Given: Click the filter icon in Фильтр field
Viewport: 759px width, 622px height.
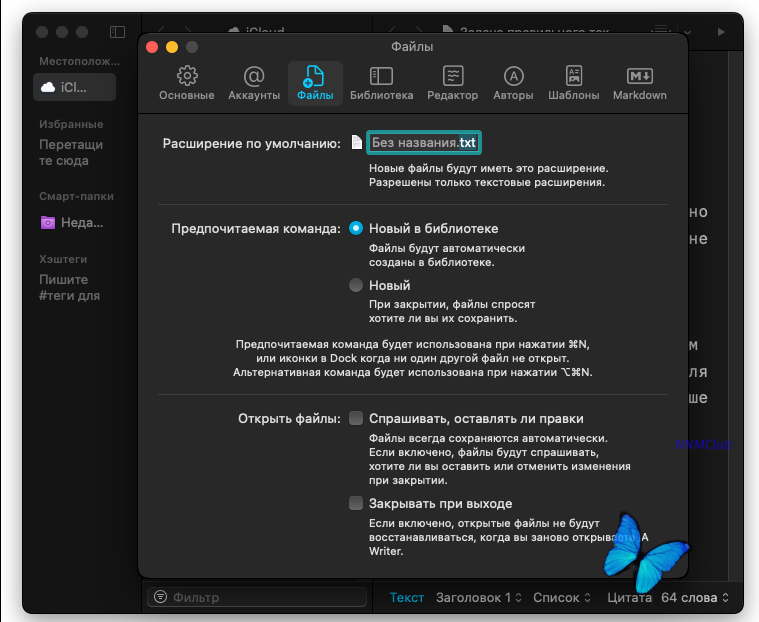Looking at the screenshot, I should coord(160,597).
